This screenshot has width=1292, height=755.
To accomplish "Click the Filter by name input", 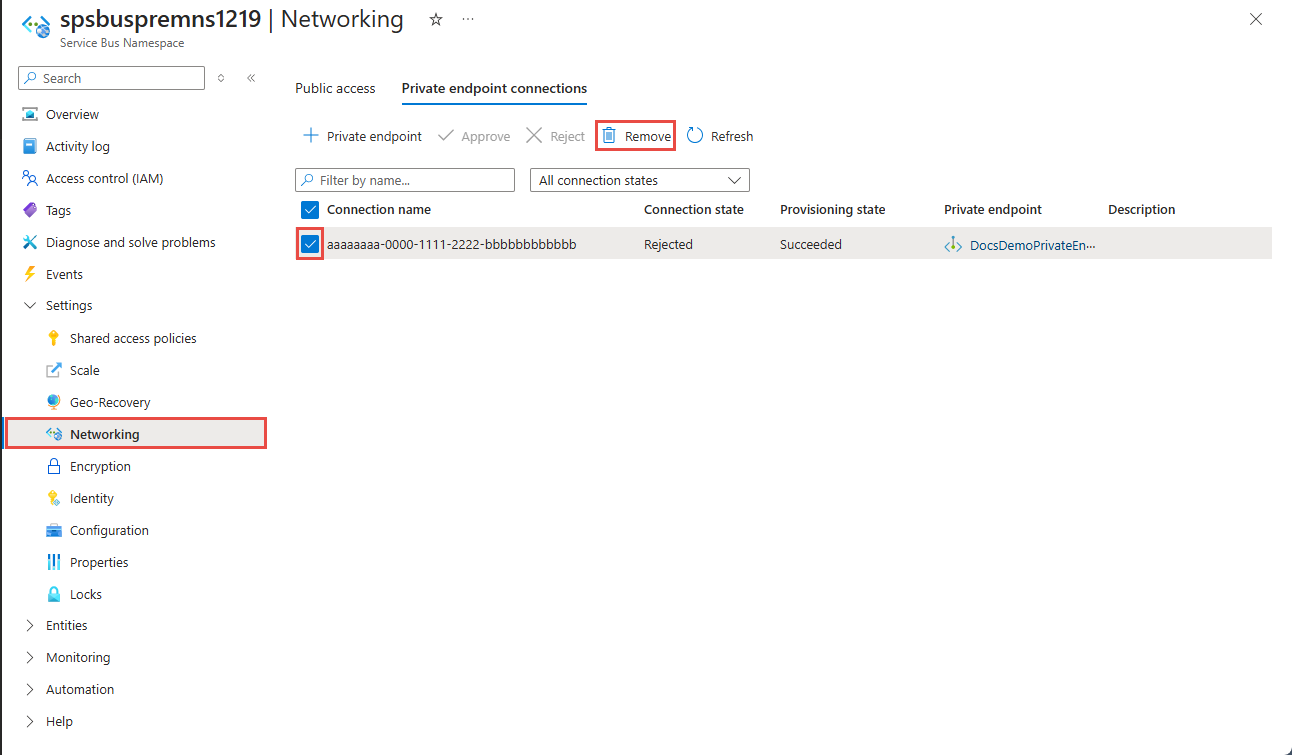I will 405,180.
